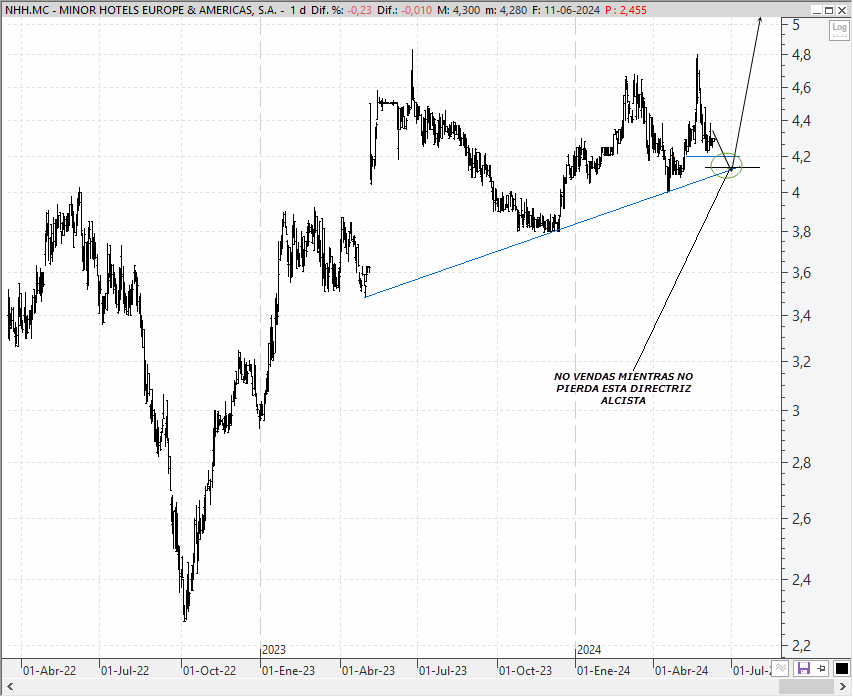Click the 01-Jul-23 date axis label
This screenshot has width=853, height=697.
click(443, 671)
